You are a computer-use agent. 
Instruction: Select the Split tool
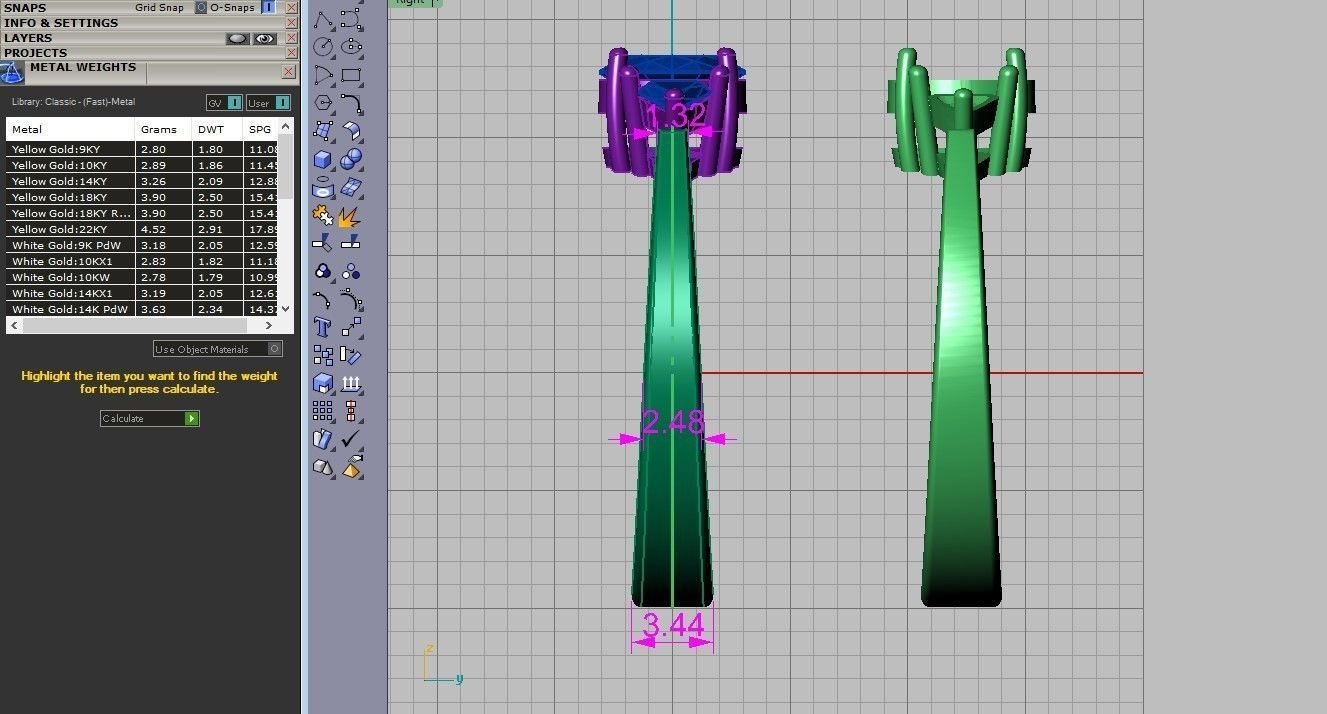(351, 243)
